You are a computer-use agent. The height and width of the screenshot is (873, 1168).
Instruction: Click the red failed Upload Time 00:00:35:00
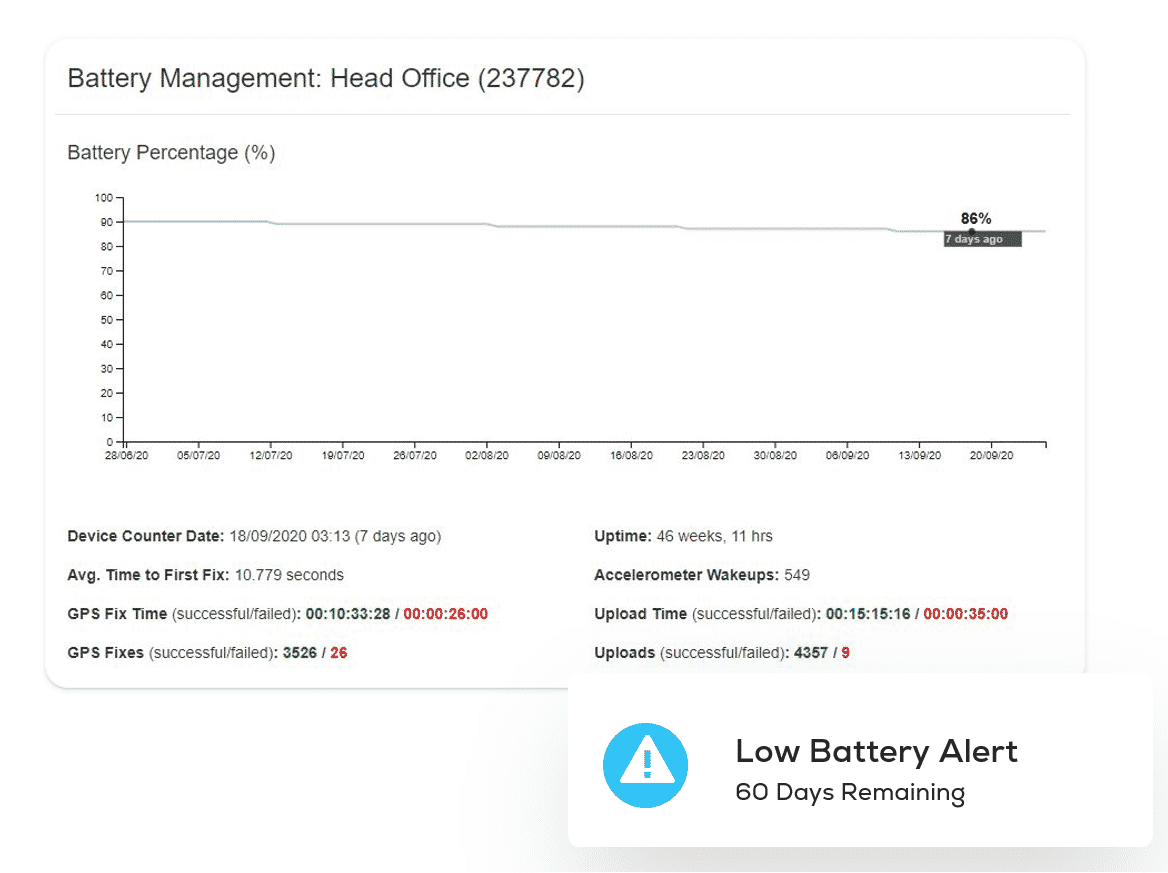point(965,614)
